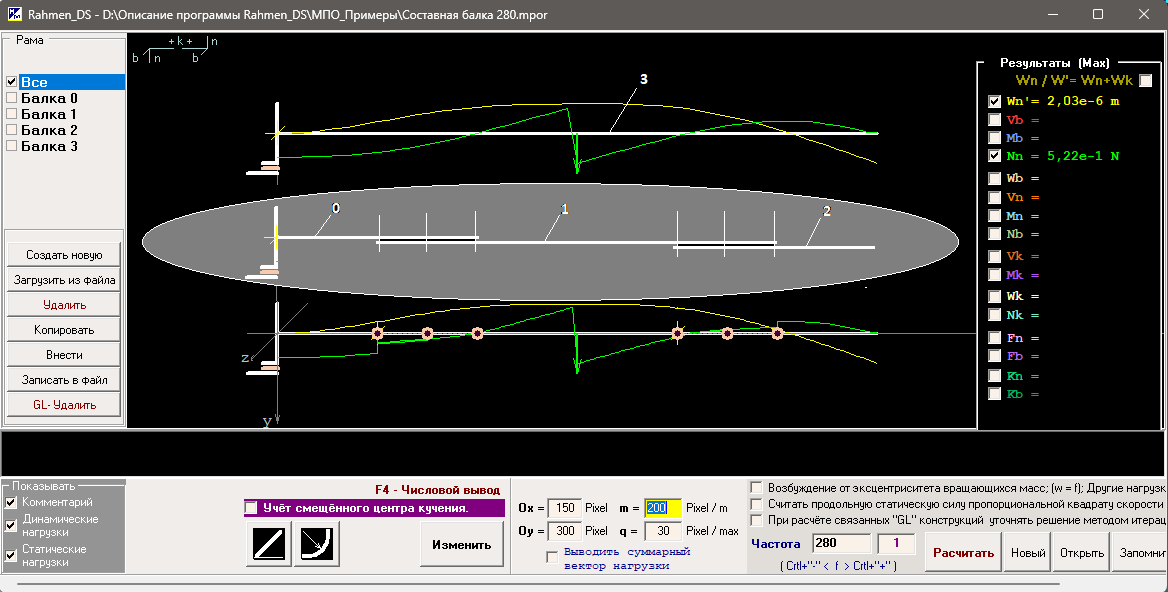Click the Расчитать button
The width and height of the screenshot is (1168, 592).
tap(963, 553)
